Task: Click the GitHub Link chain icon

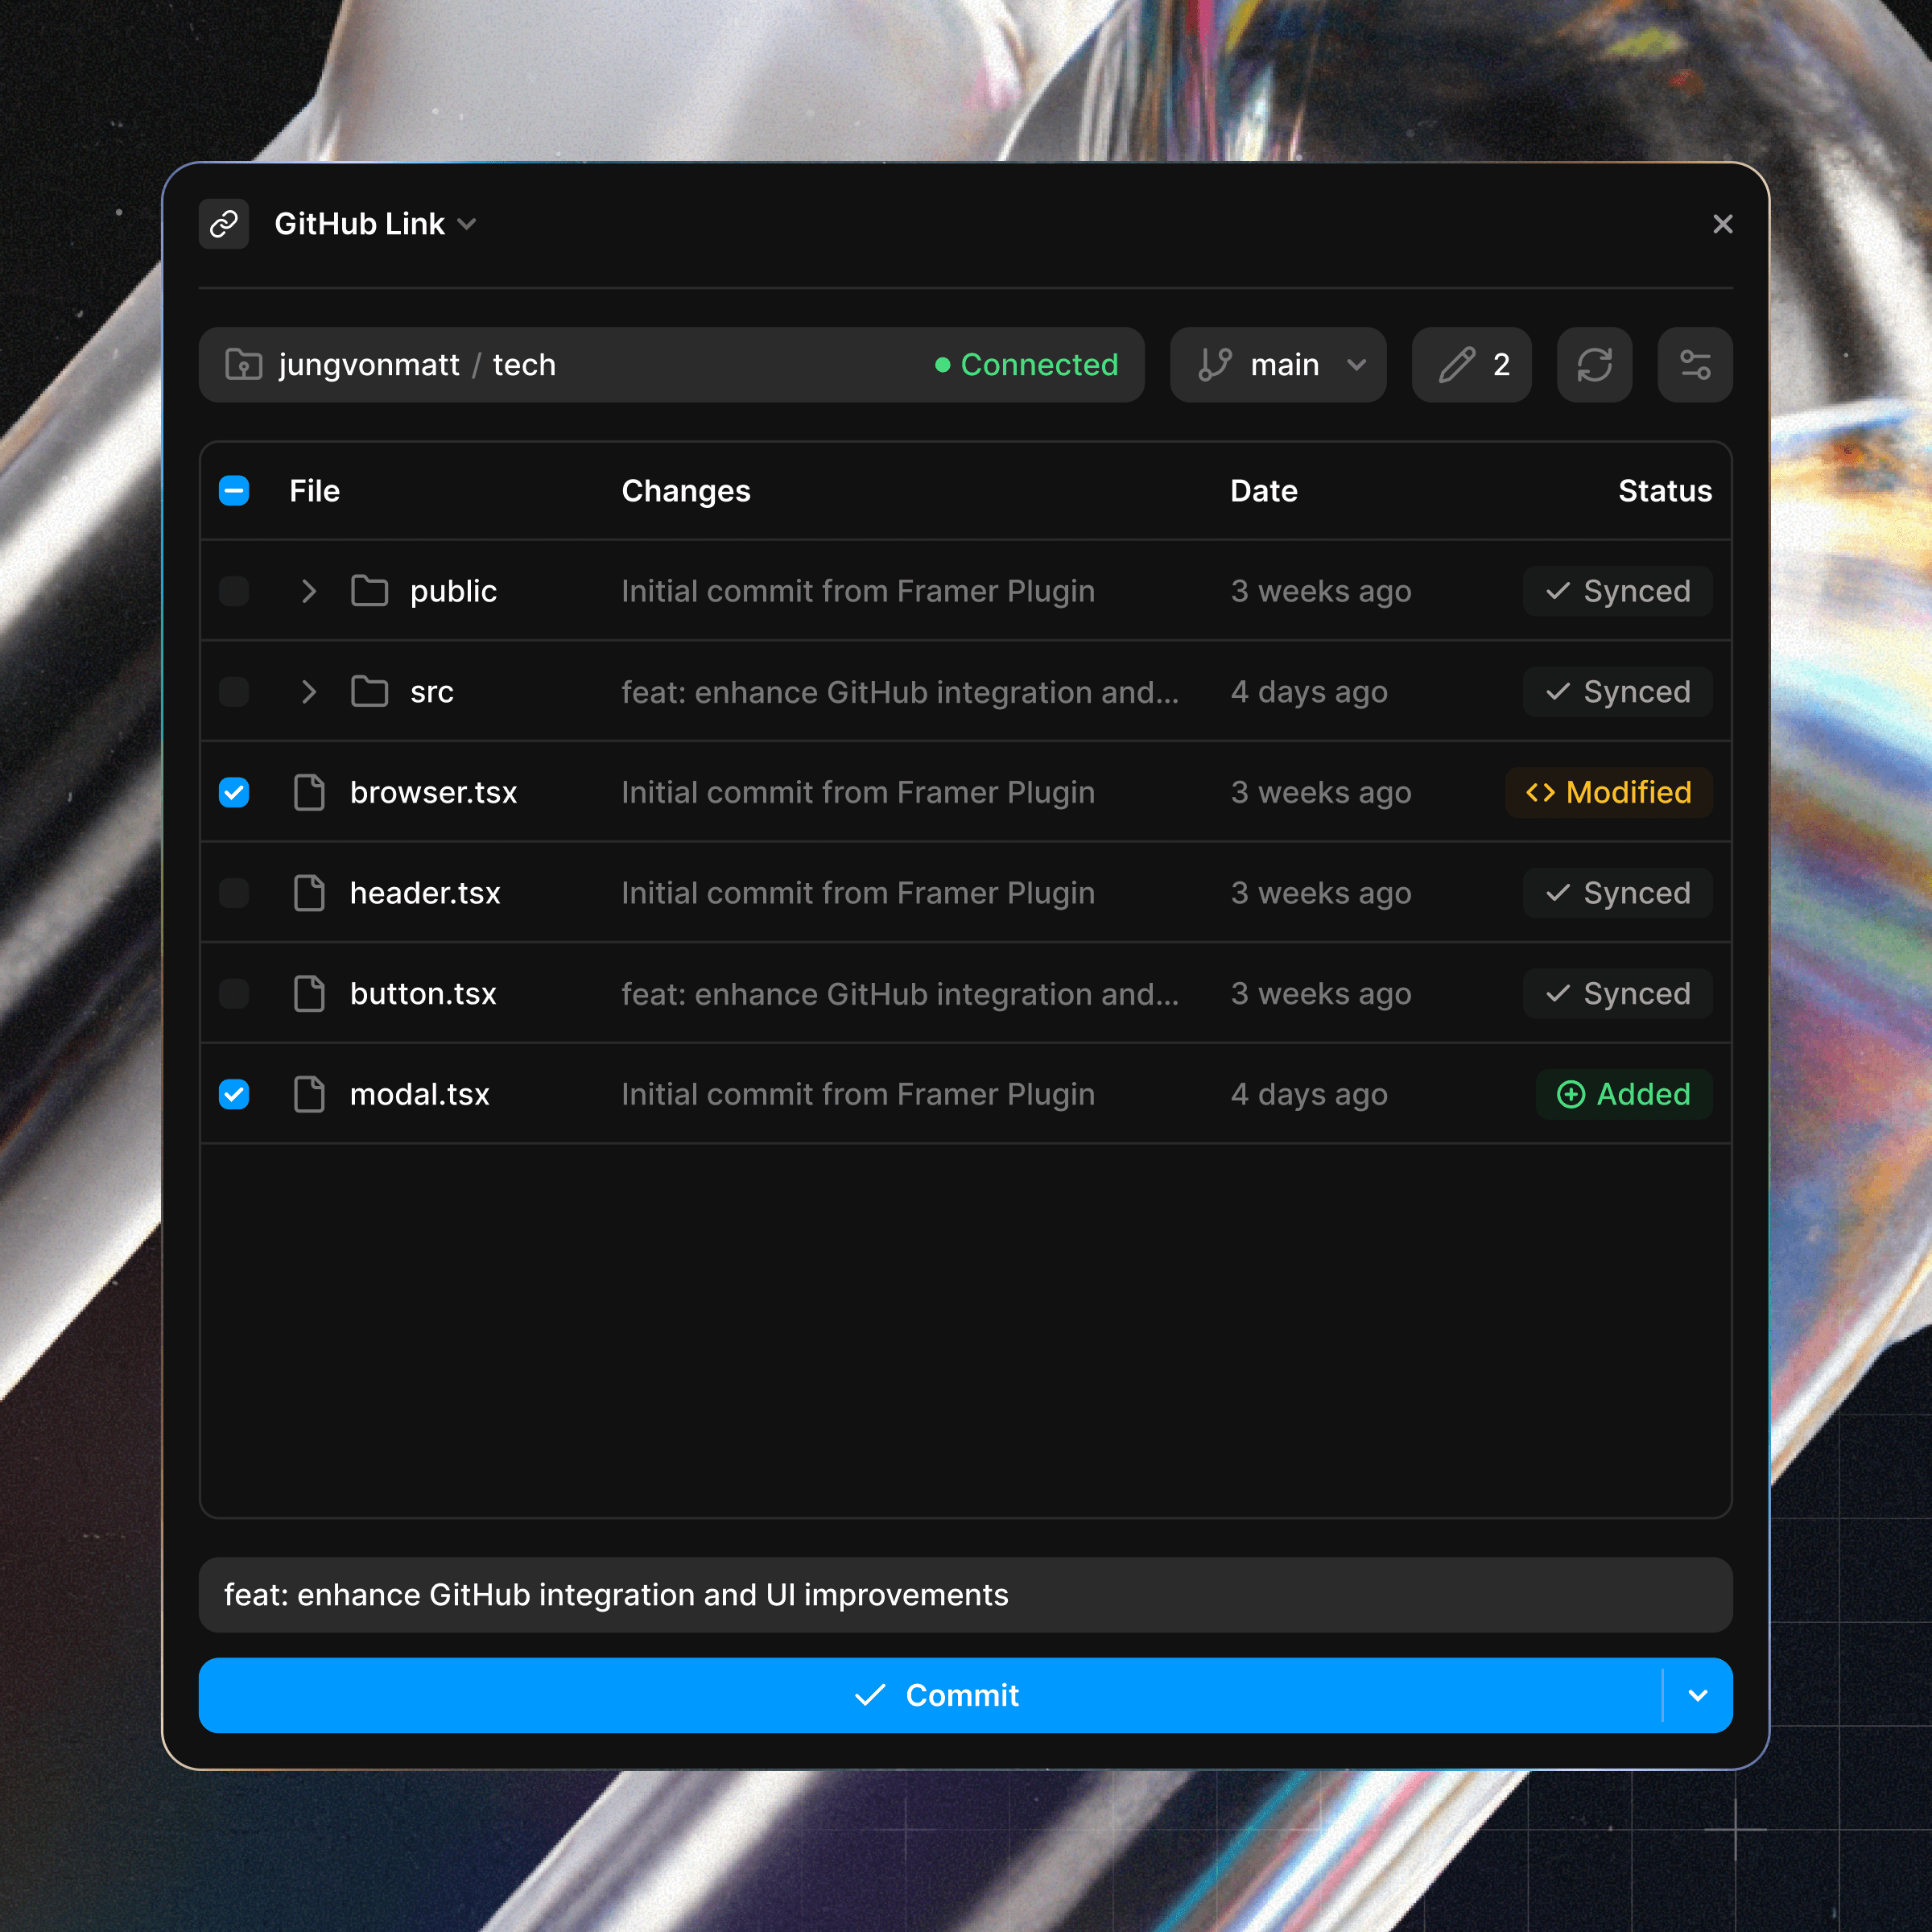Action: [x=224, y=224]
